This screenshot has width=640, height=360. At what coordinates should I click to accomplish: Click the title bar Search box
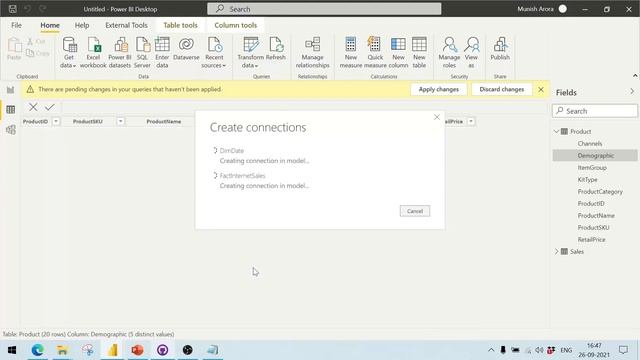click(x=324, y=9)
